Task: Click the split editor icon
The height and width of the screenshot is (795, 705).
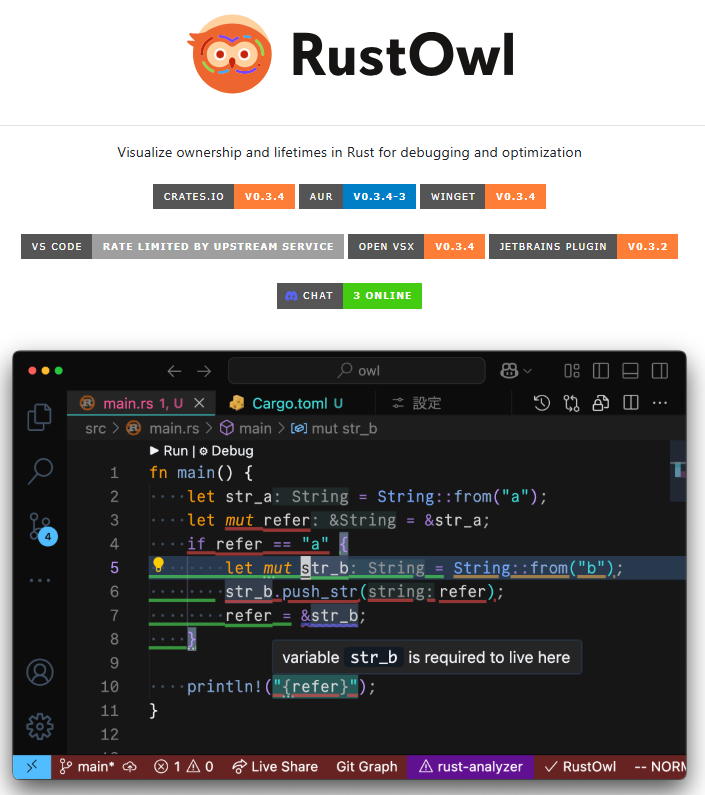Action: 631,403
